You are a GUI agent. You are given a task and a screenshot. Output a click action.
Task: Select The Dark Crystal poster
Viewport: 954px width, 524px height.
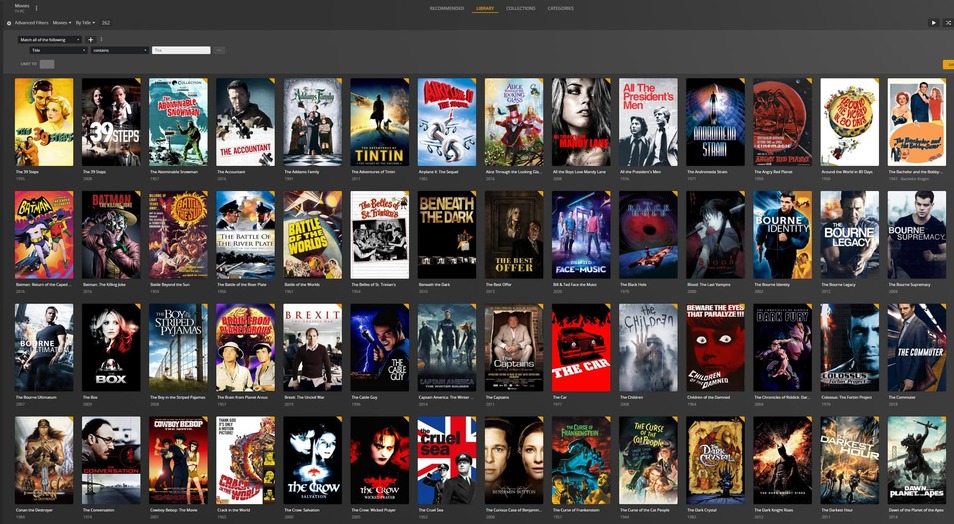pyautogui.click(x=716, y=460)
